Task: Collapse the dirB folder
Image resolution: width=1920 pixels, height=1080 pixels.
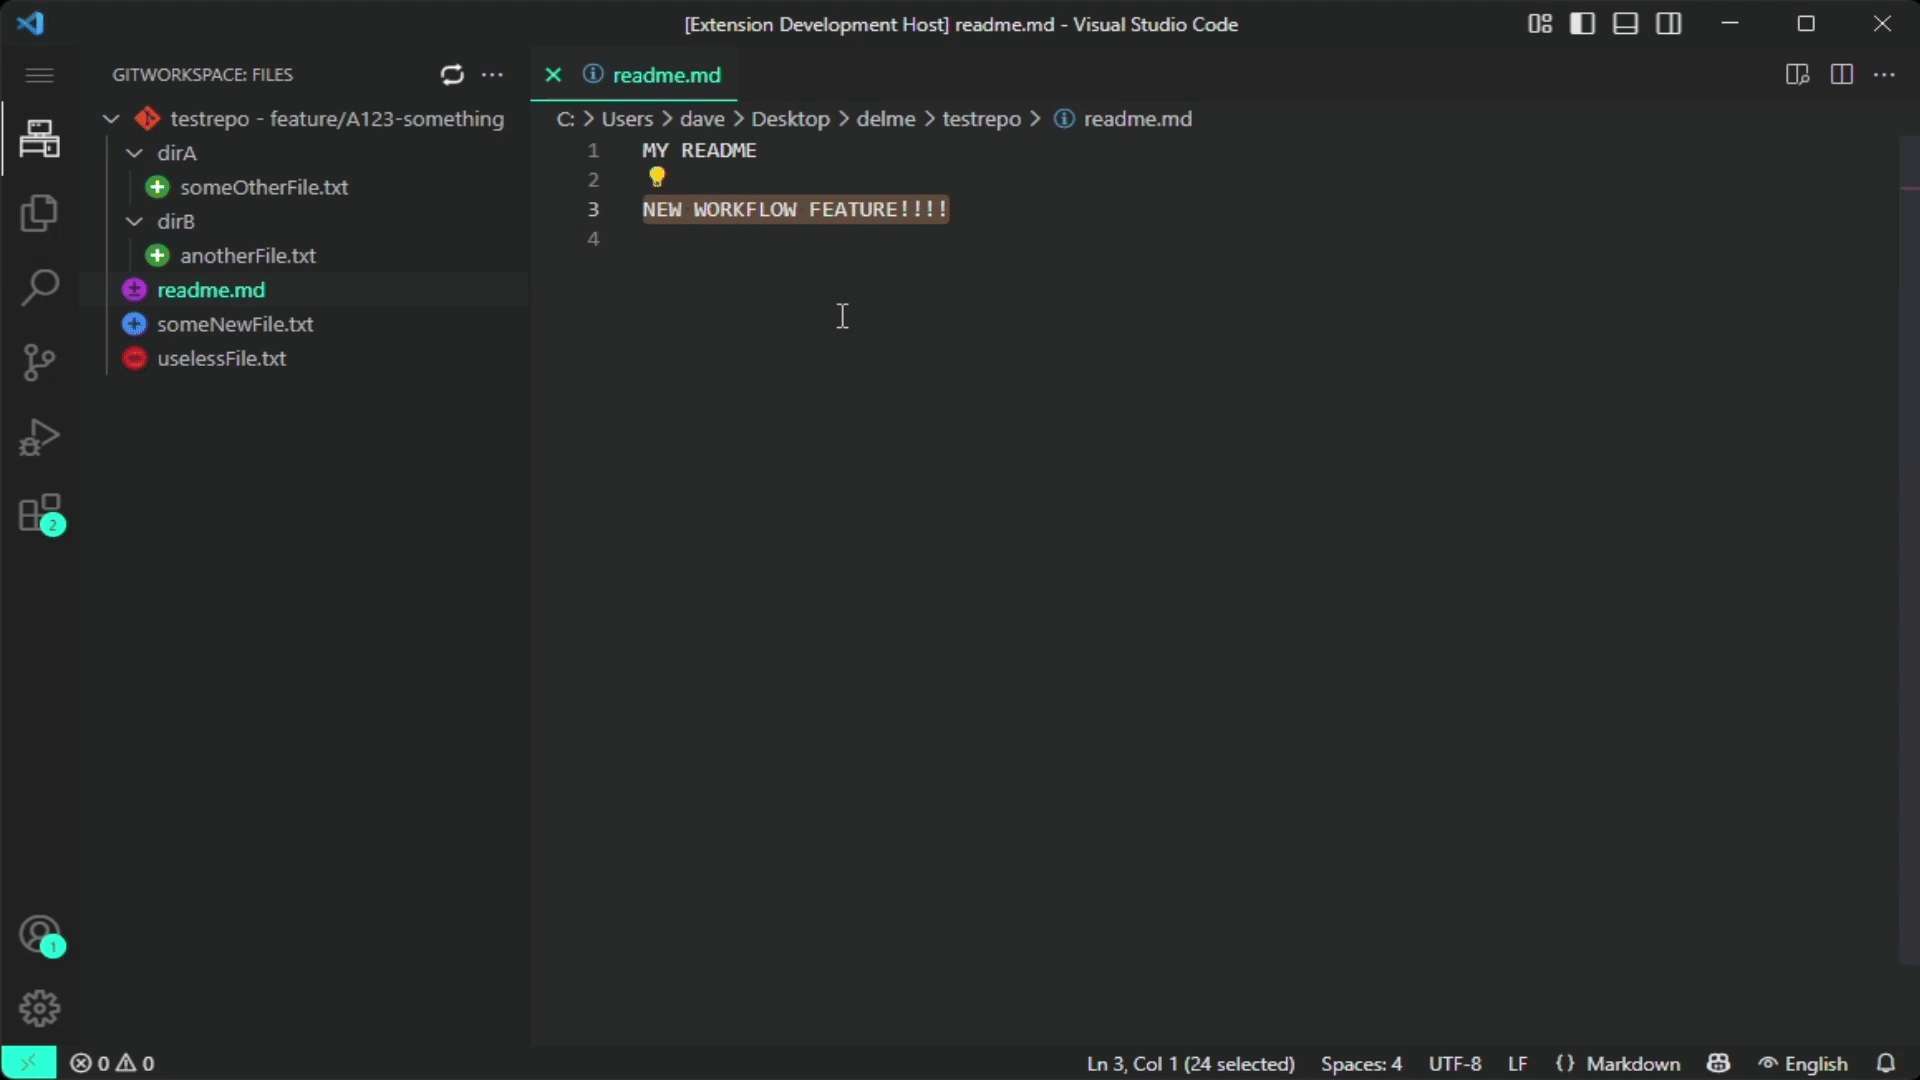Action: 134,222
